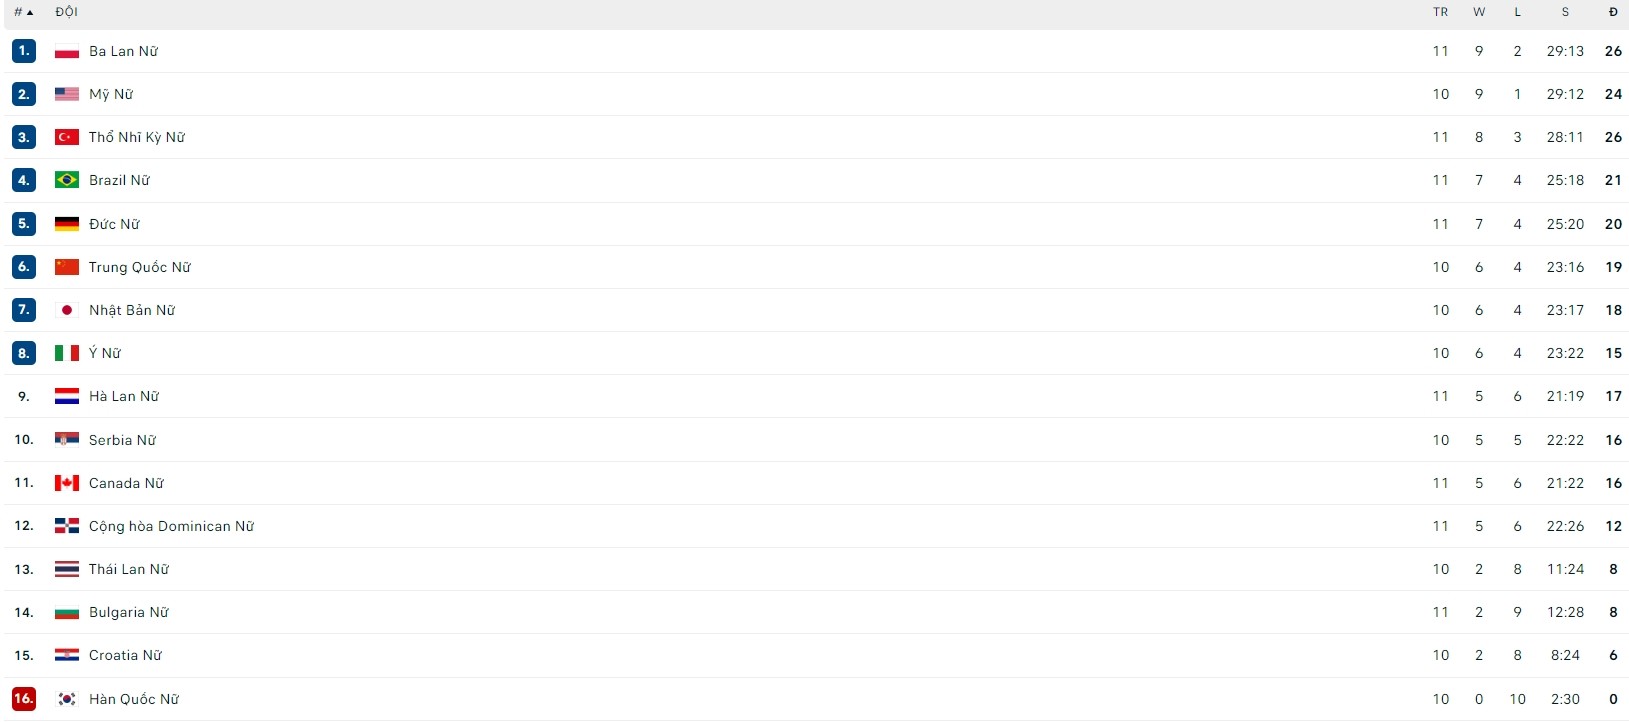
Task: Open Cộng hòa Dominican Nữ team link
Action: coord(171,526)
